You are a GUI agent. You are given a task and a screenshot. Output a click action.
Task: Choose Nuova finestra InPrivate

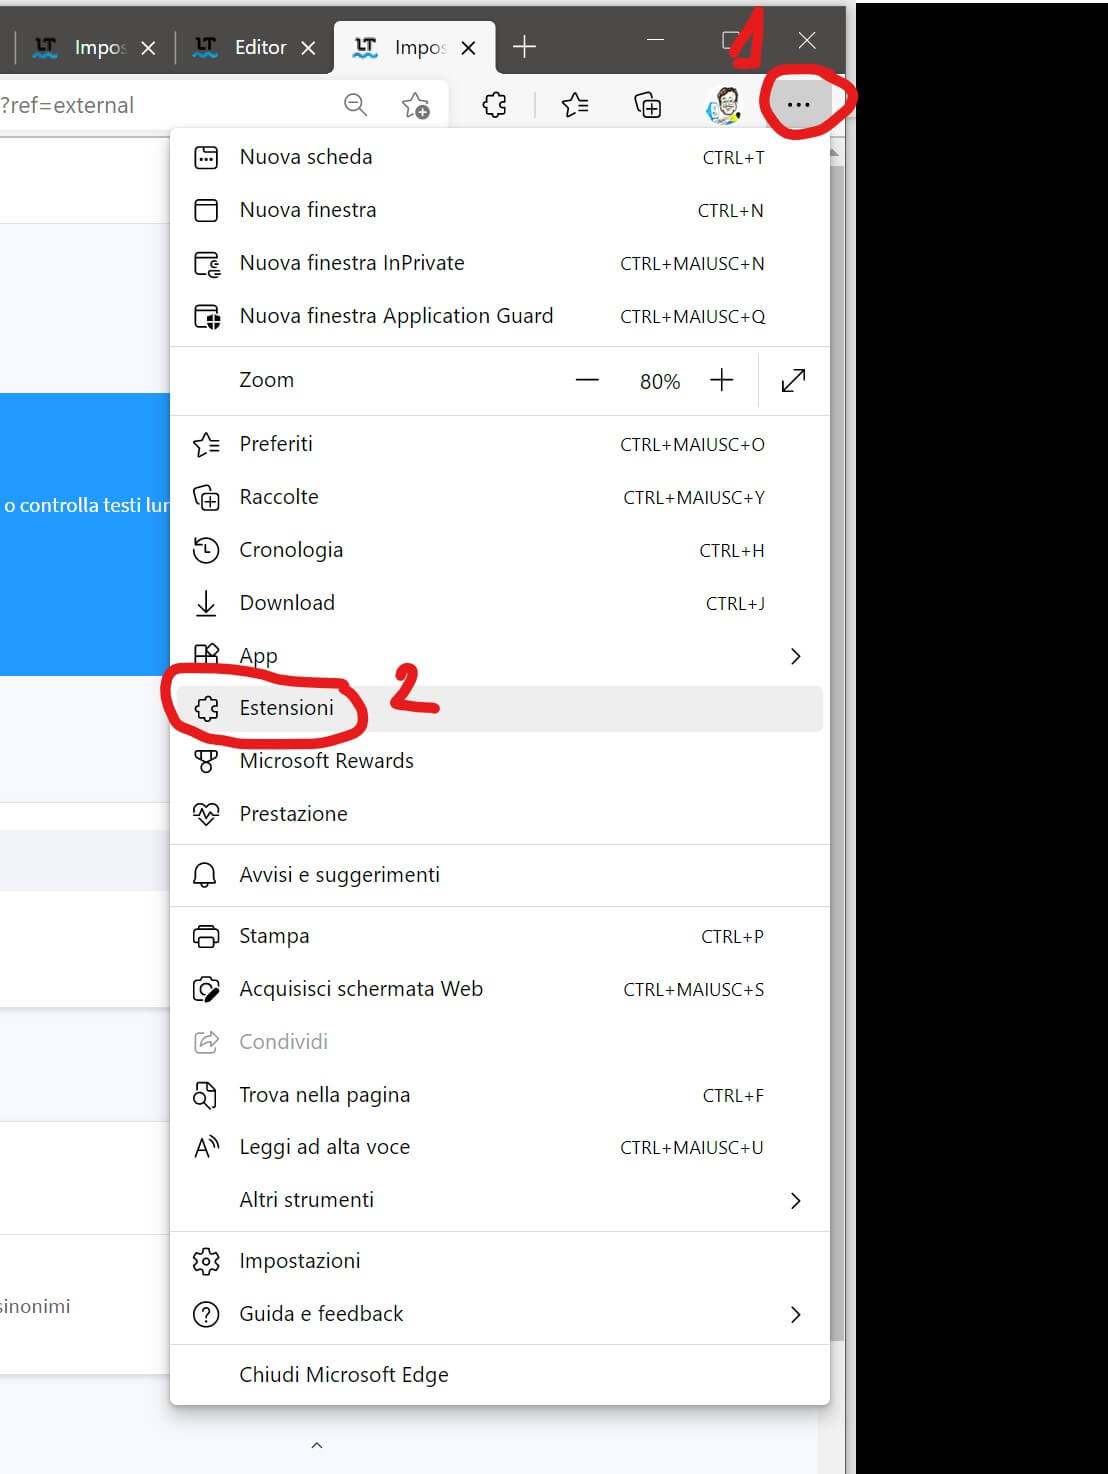351,263
